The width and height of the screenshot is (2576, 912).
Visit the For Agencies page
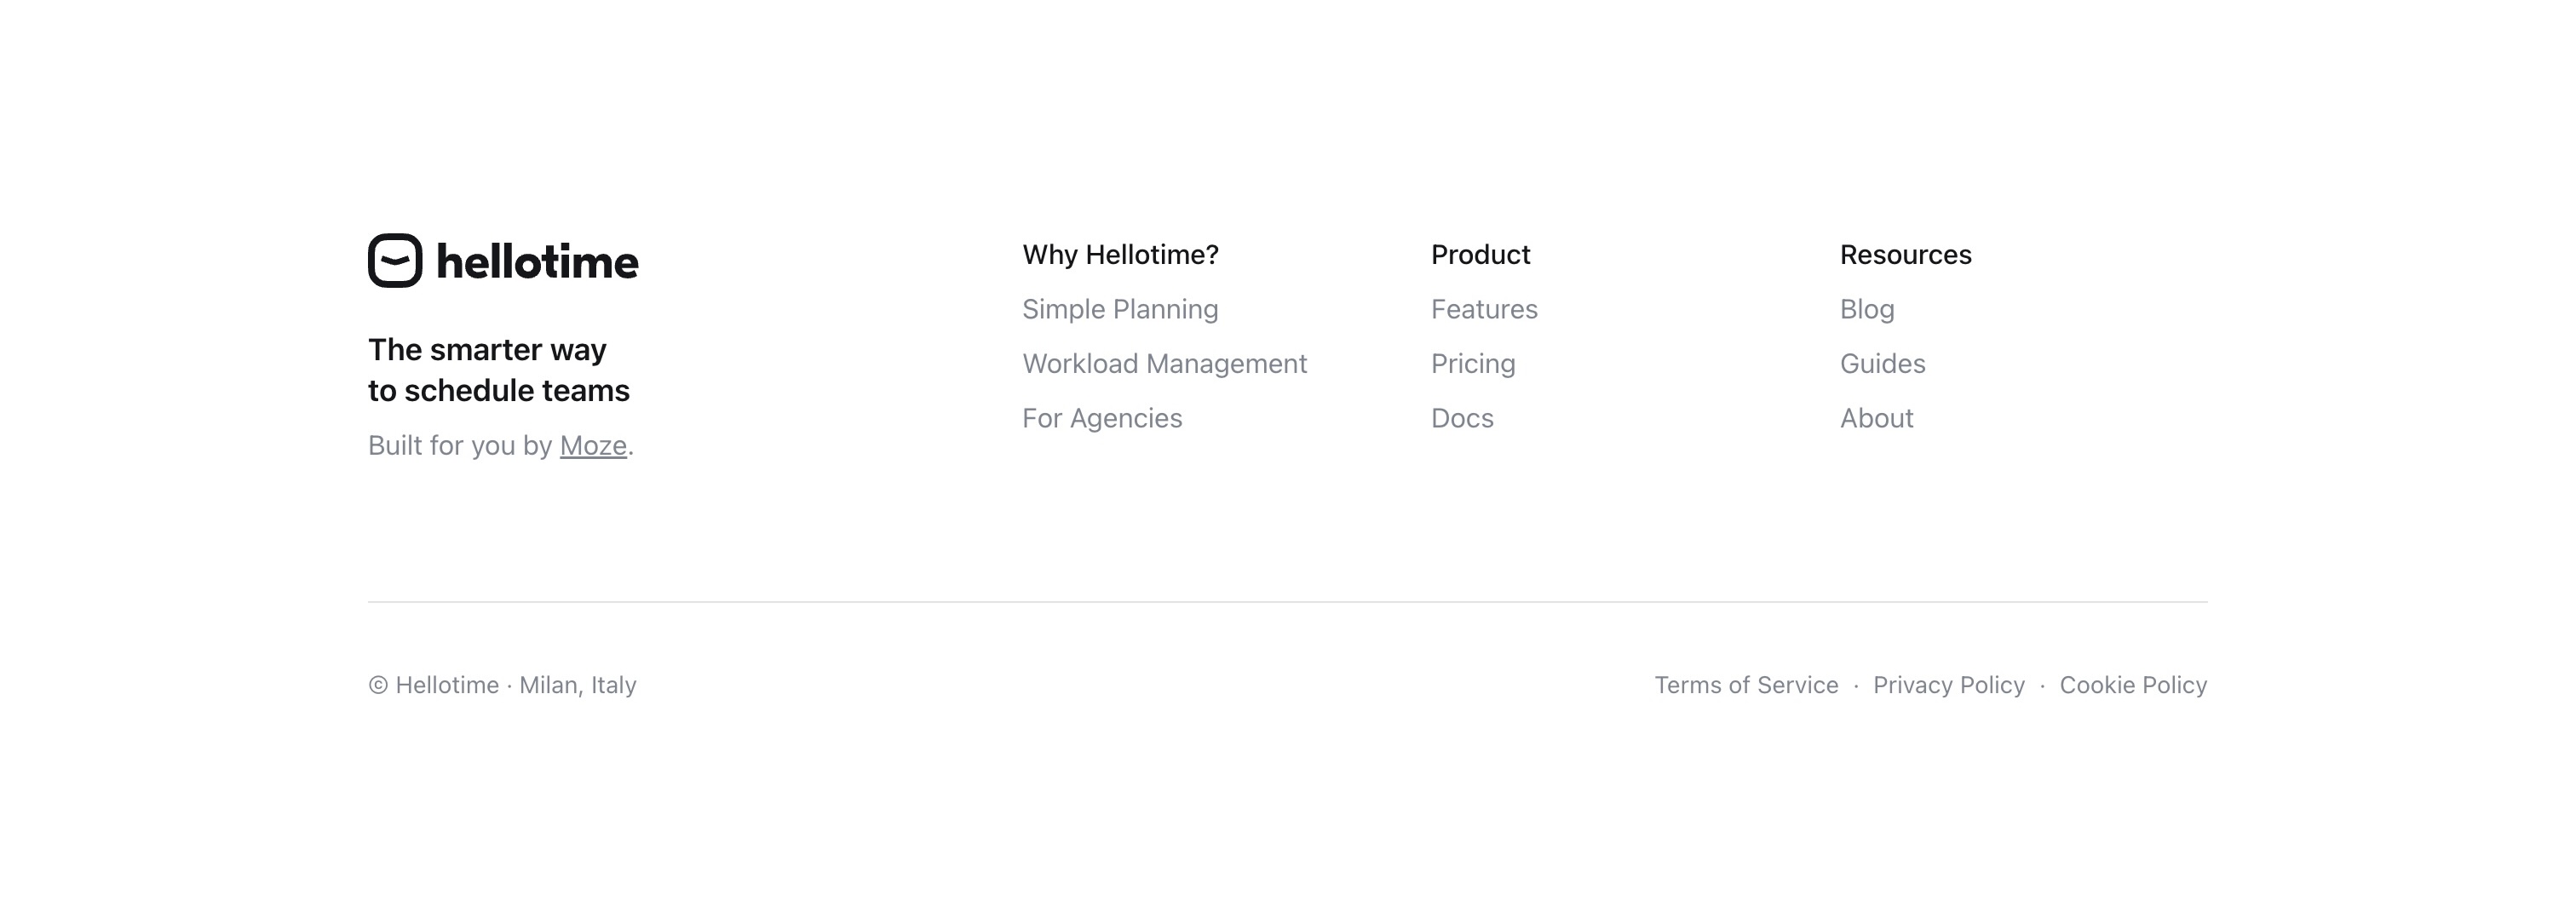[x=1102, y=418]
